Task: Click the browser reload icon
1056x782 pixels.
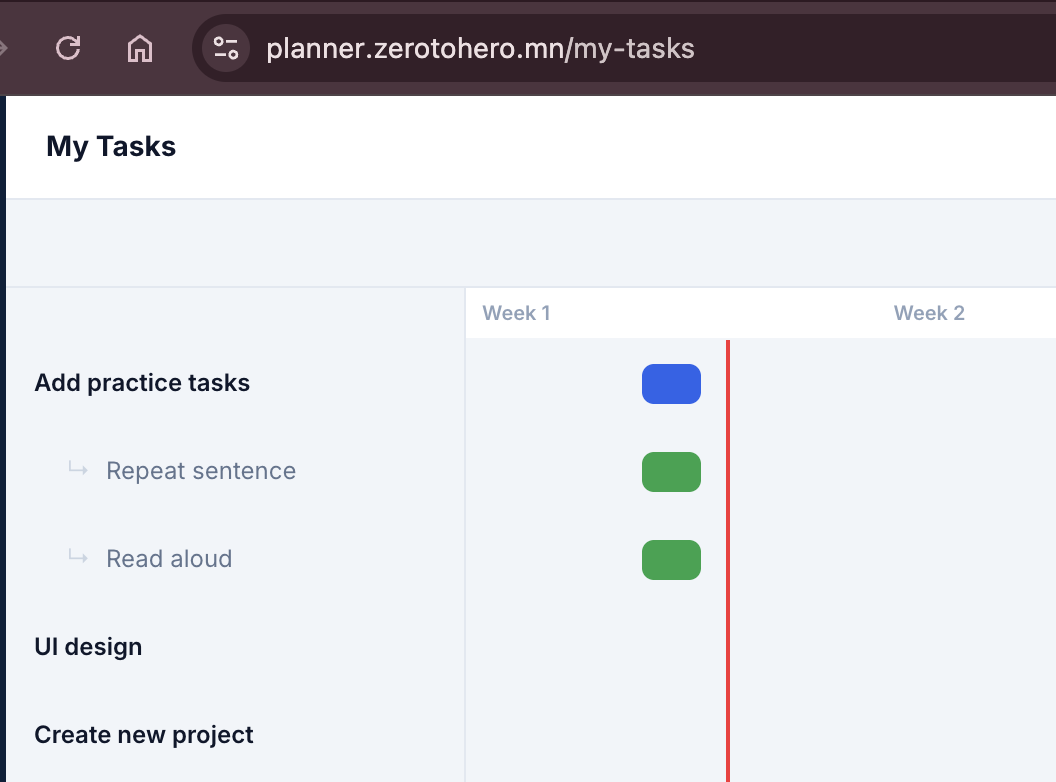Action: coord(68,48)
